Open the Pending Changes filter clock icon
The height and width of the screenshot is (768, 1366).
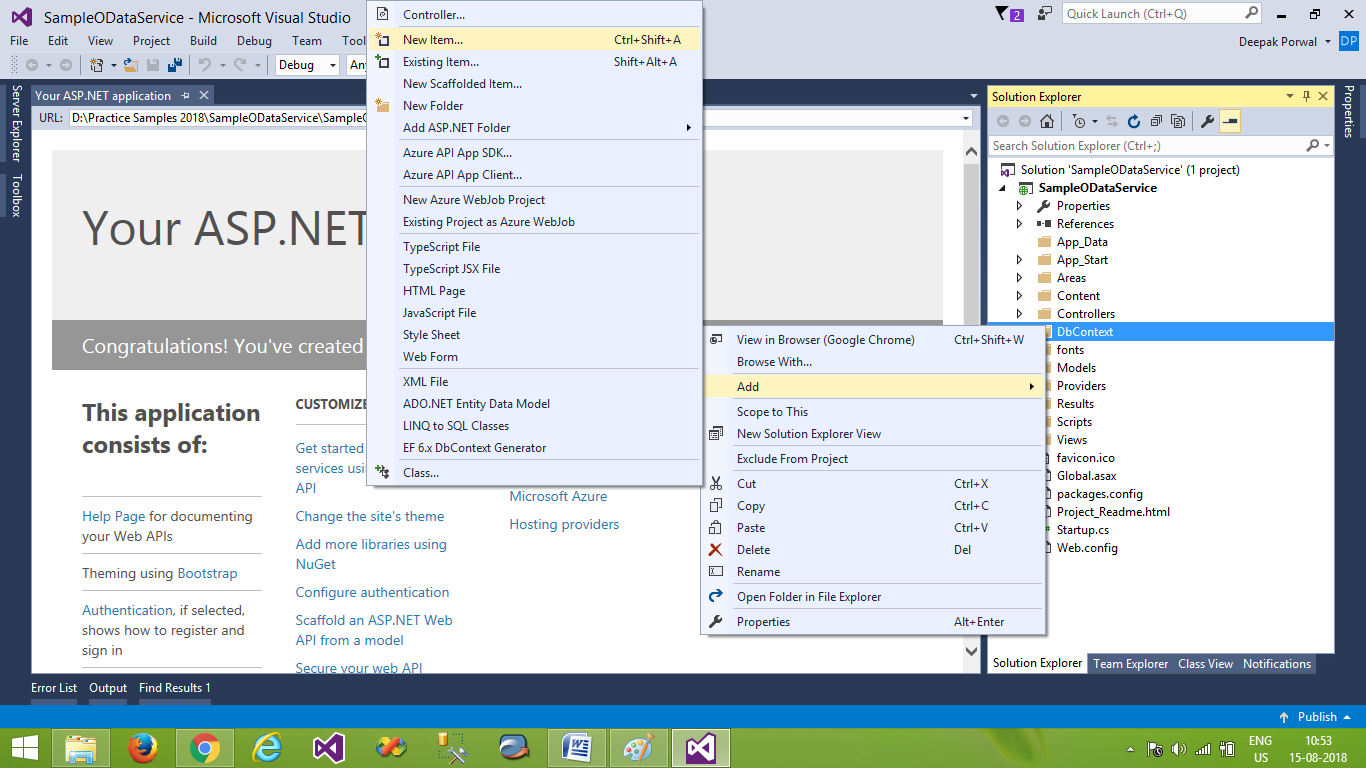[x=1080, y=120]
